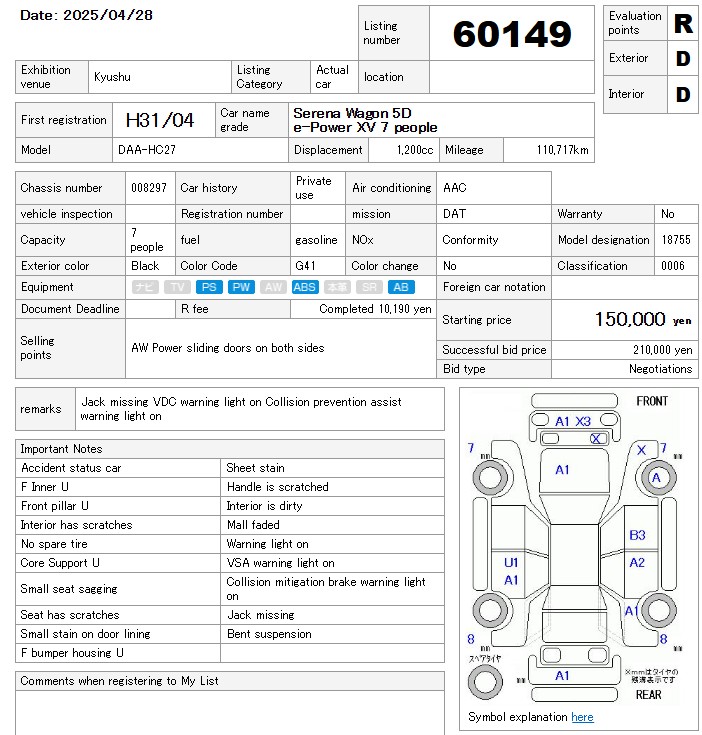Click the greyed-out TV equipment badge
The image size is (702, 735).
(x=177, y=287)
